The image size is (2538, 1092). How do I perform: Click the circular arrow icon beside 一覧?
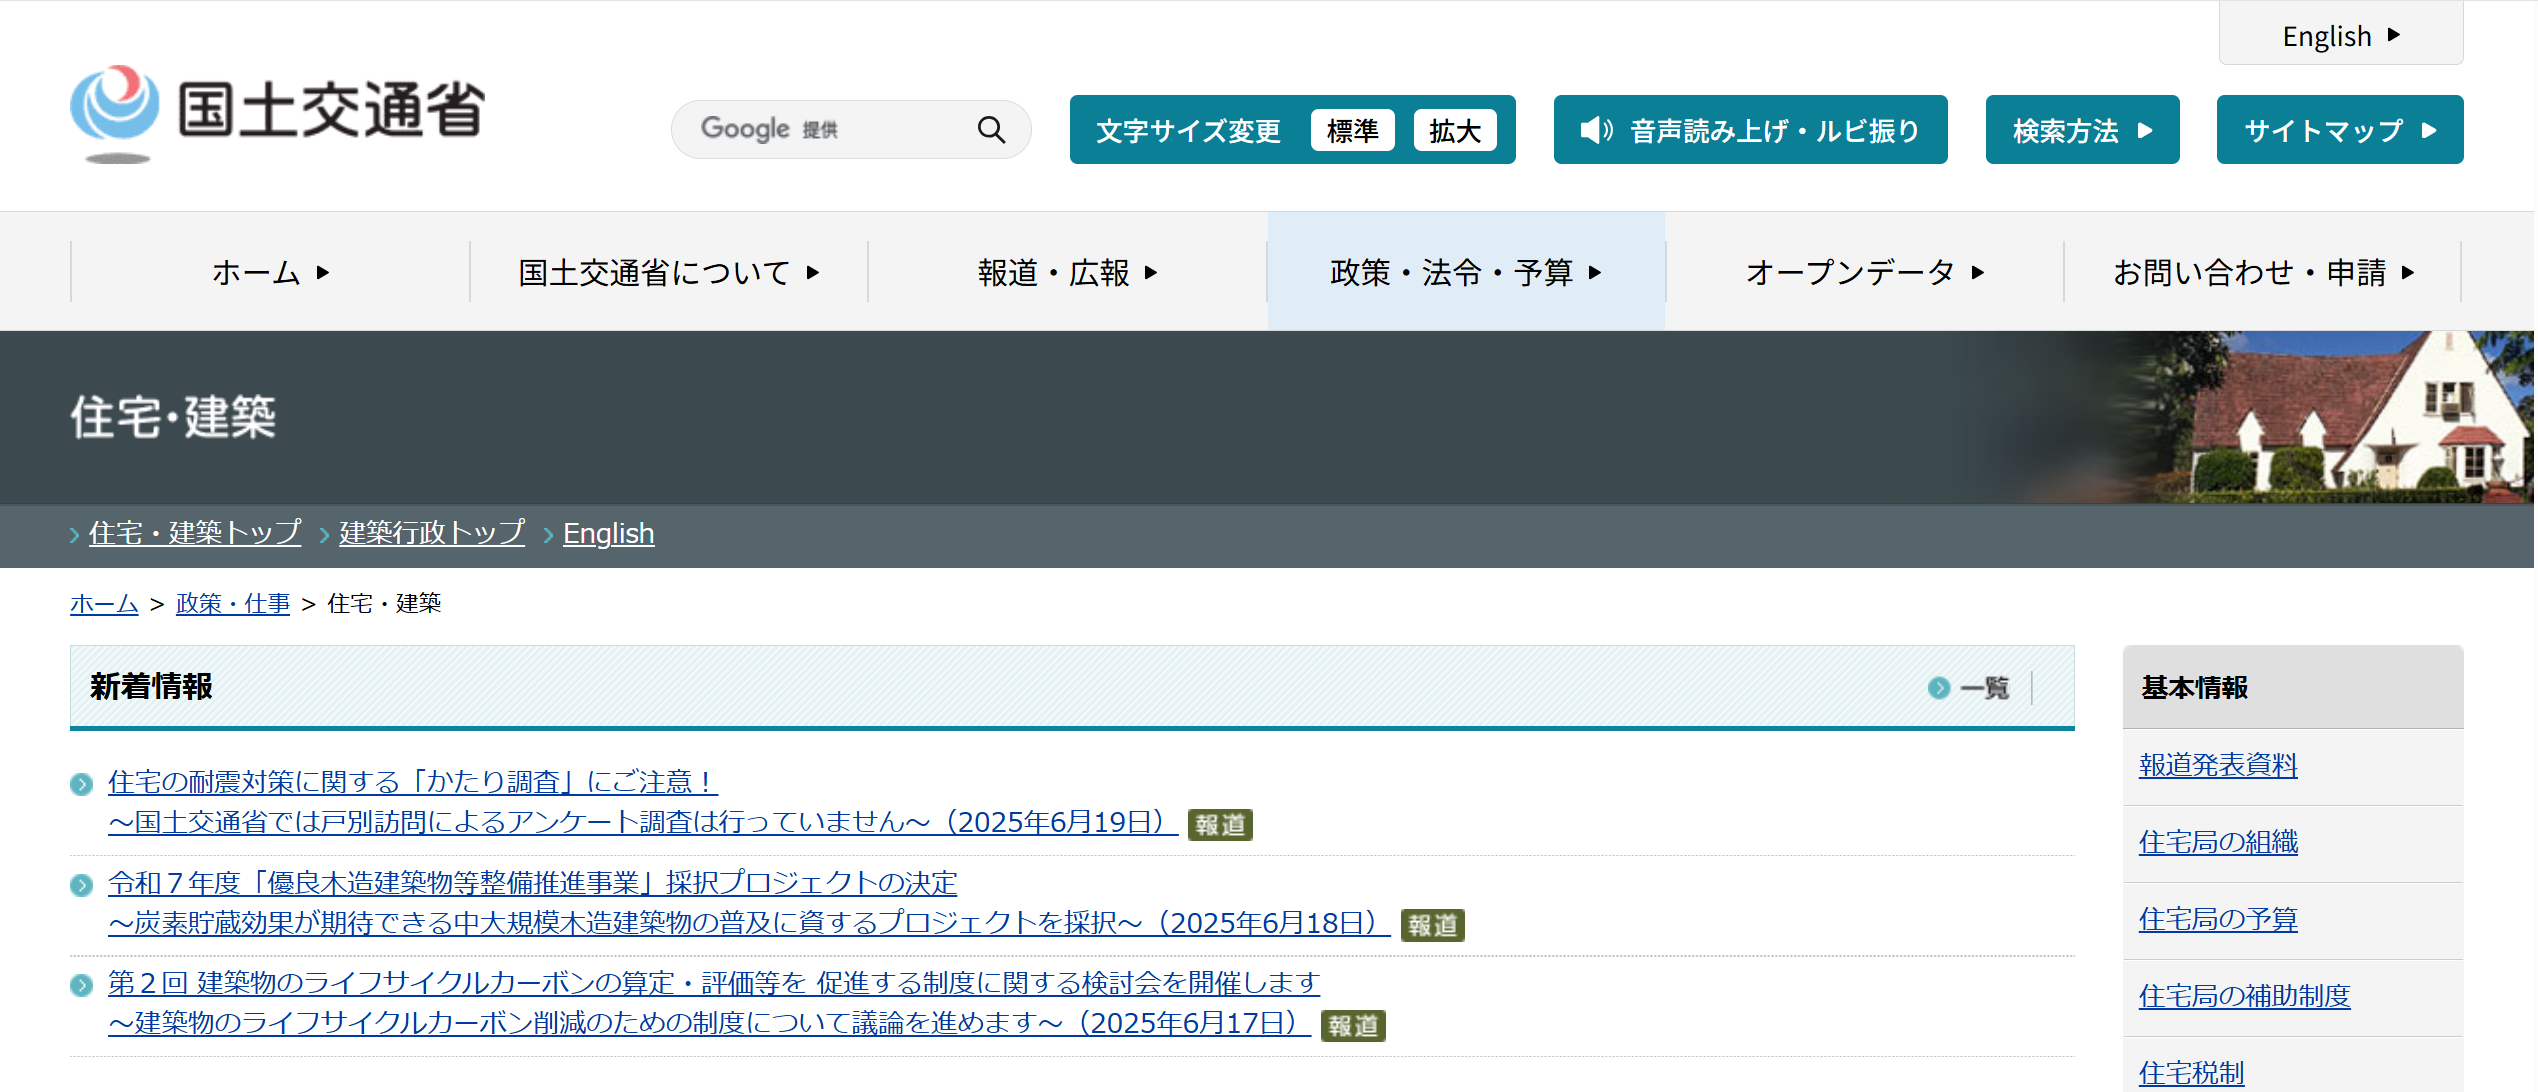[1938, 688]
